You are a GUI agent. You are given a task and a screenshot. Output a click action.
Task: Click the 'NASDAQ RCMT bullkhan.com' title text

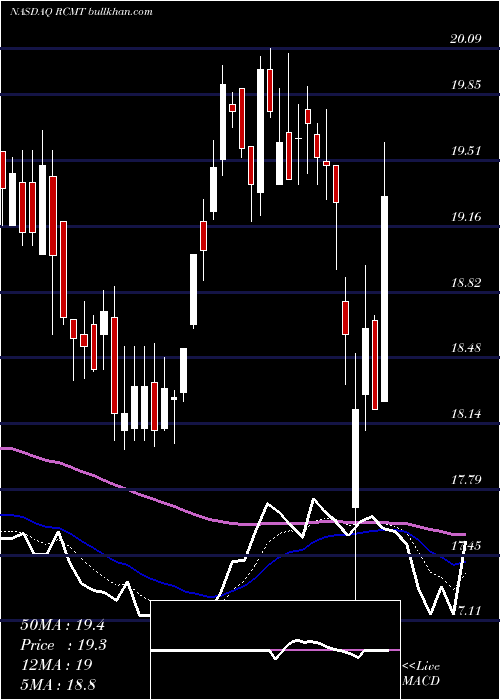[x=82, y=11]
